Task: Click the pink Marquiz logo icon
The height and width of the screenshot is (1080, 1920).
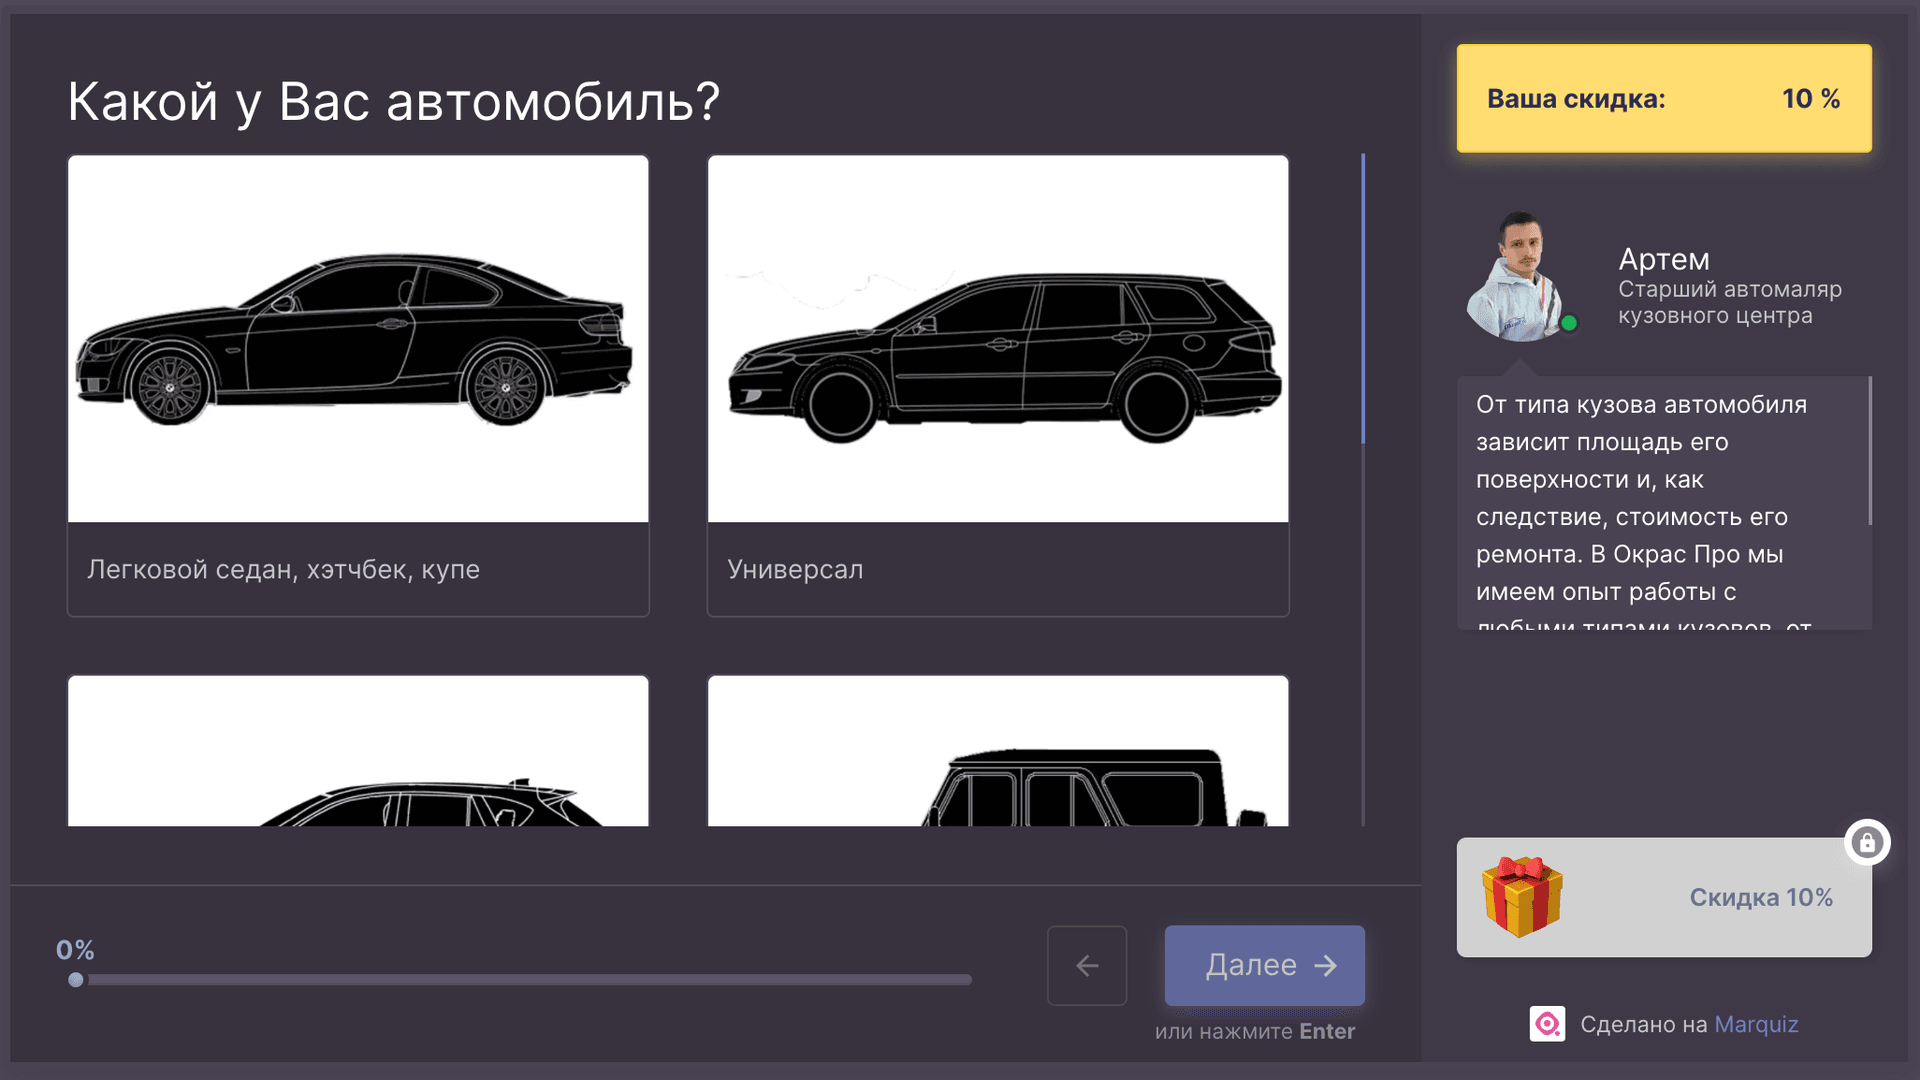Action: coord(1547,1024)
